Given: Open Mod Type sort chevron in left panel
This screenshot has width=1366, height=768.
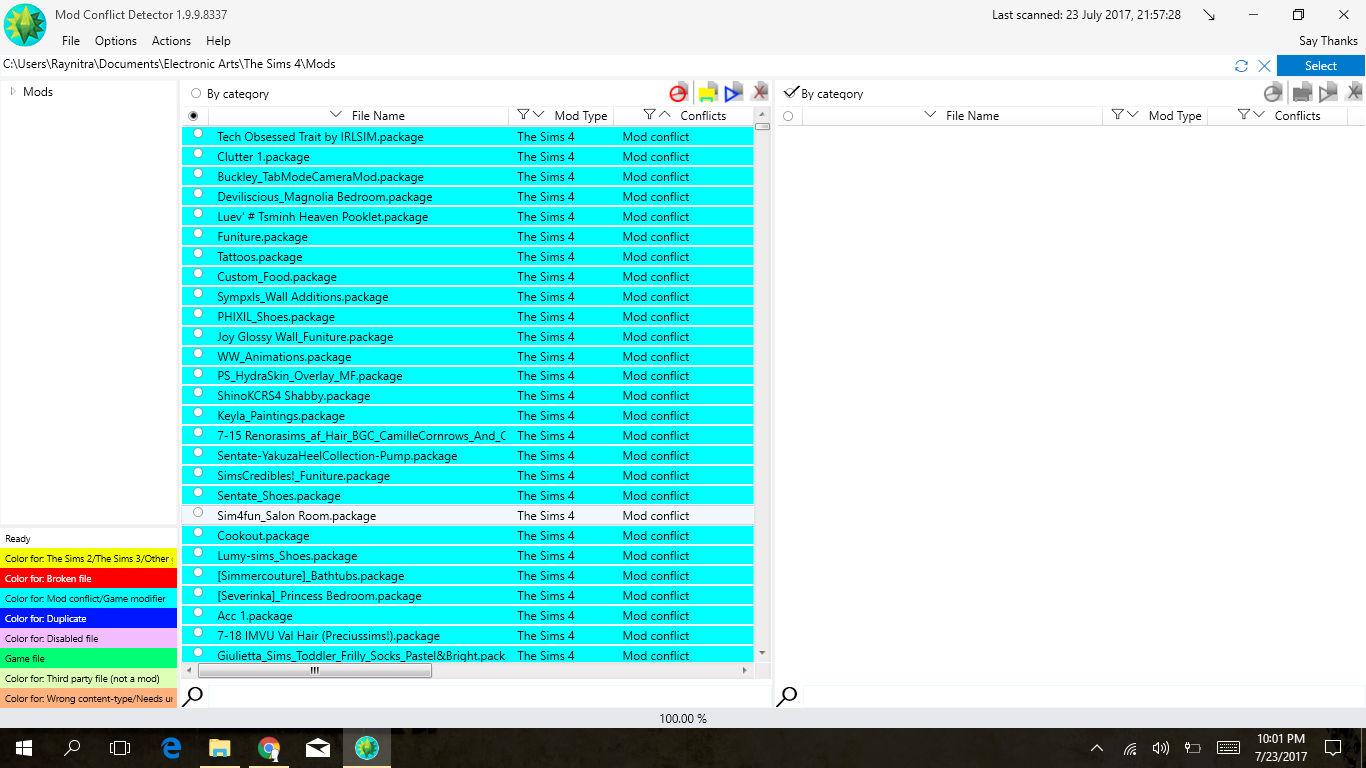Looking at the screenshot, I should tap(539, 115).
